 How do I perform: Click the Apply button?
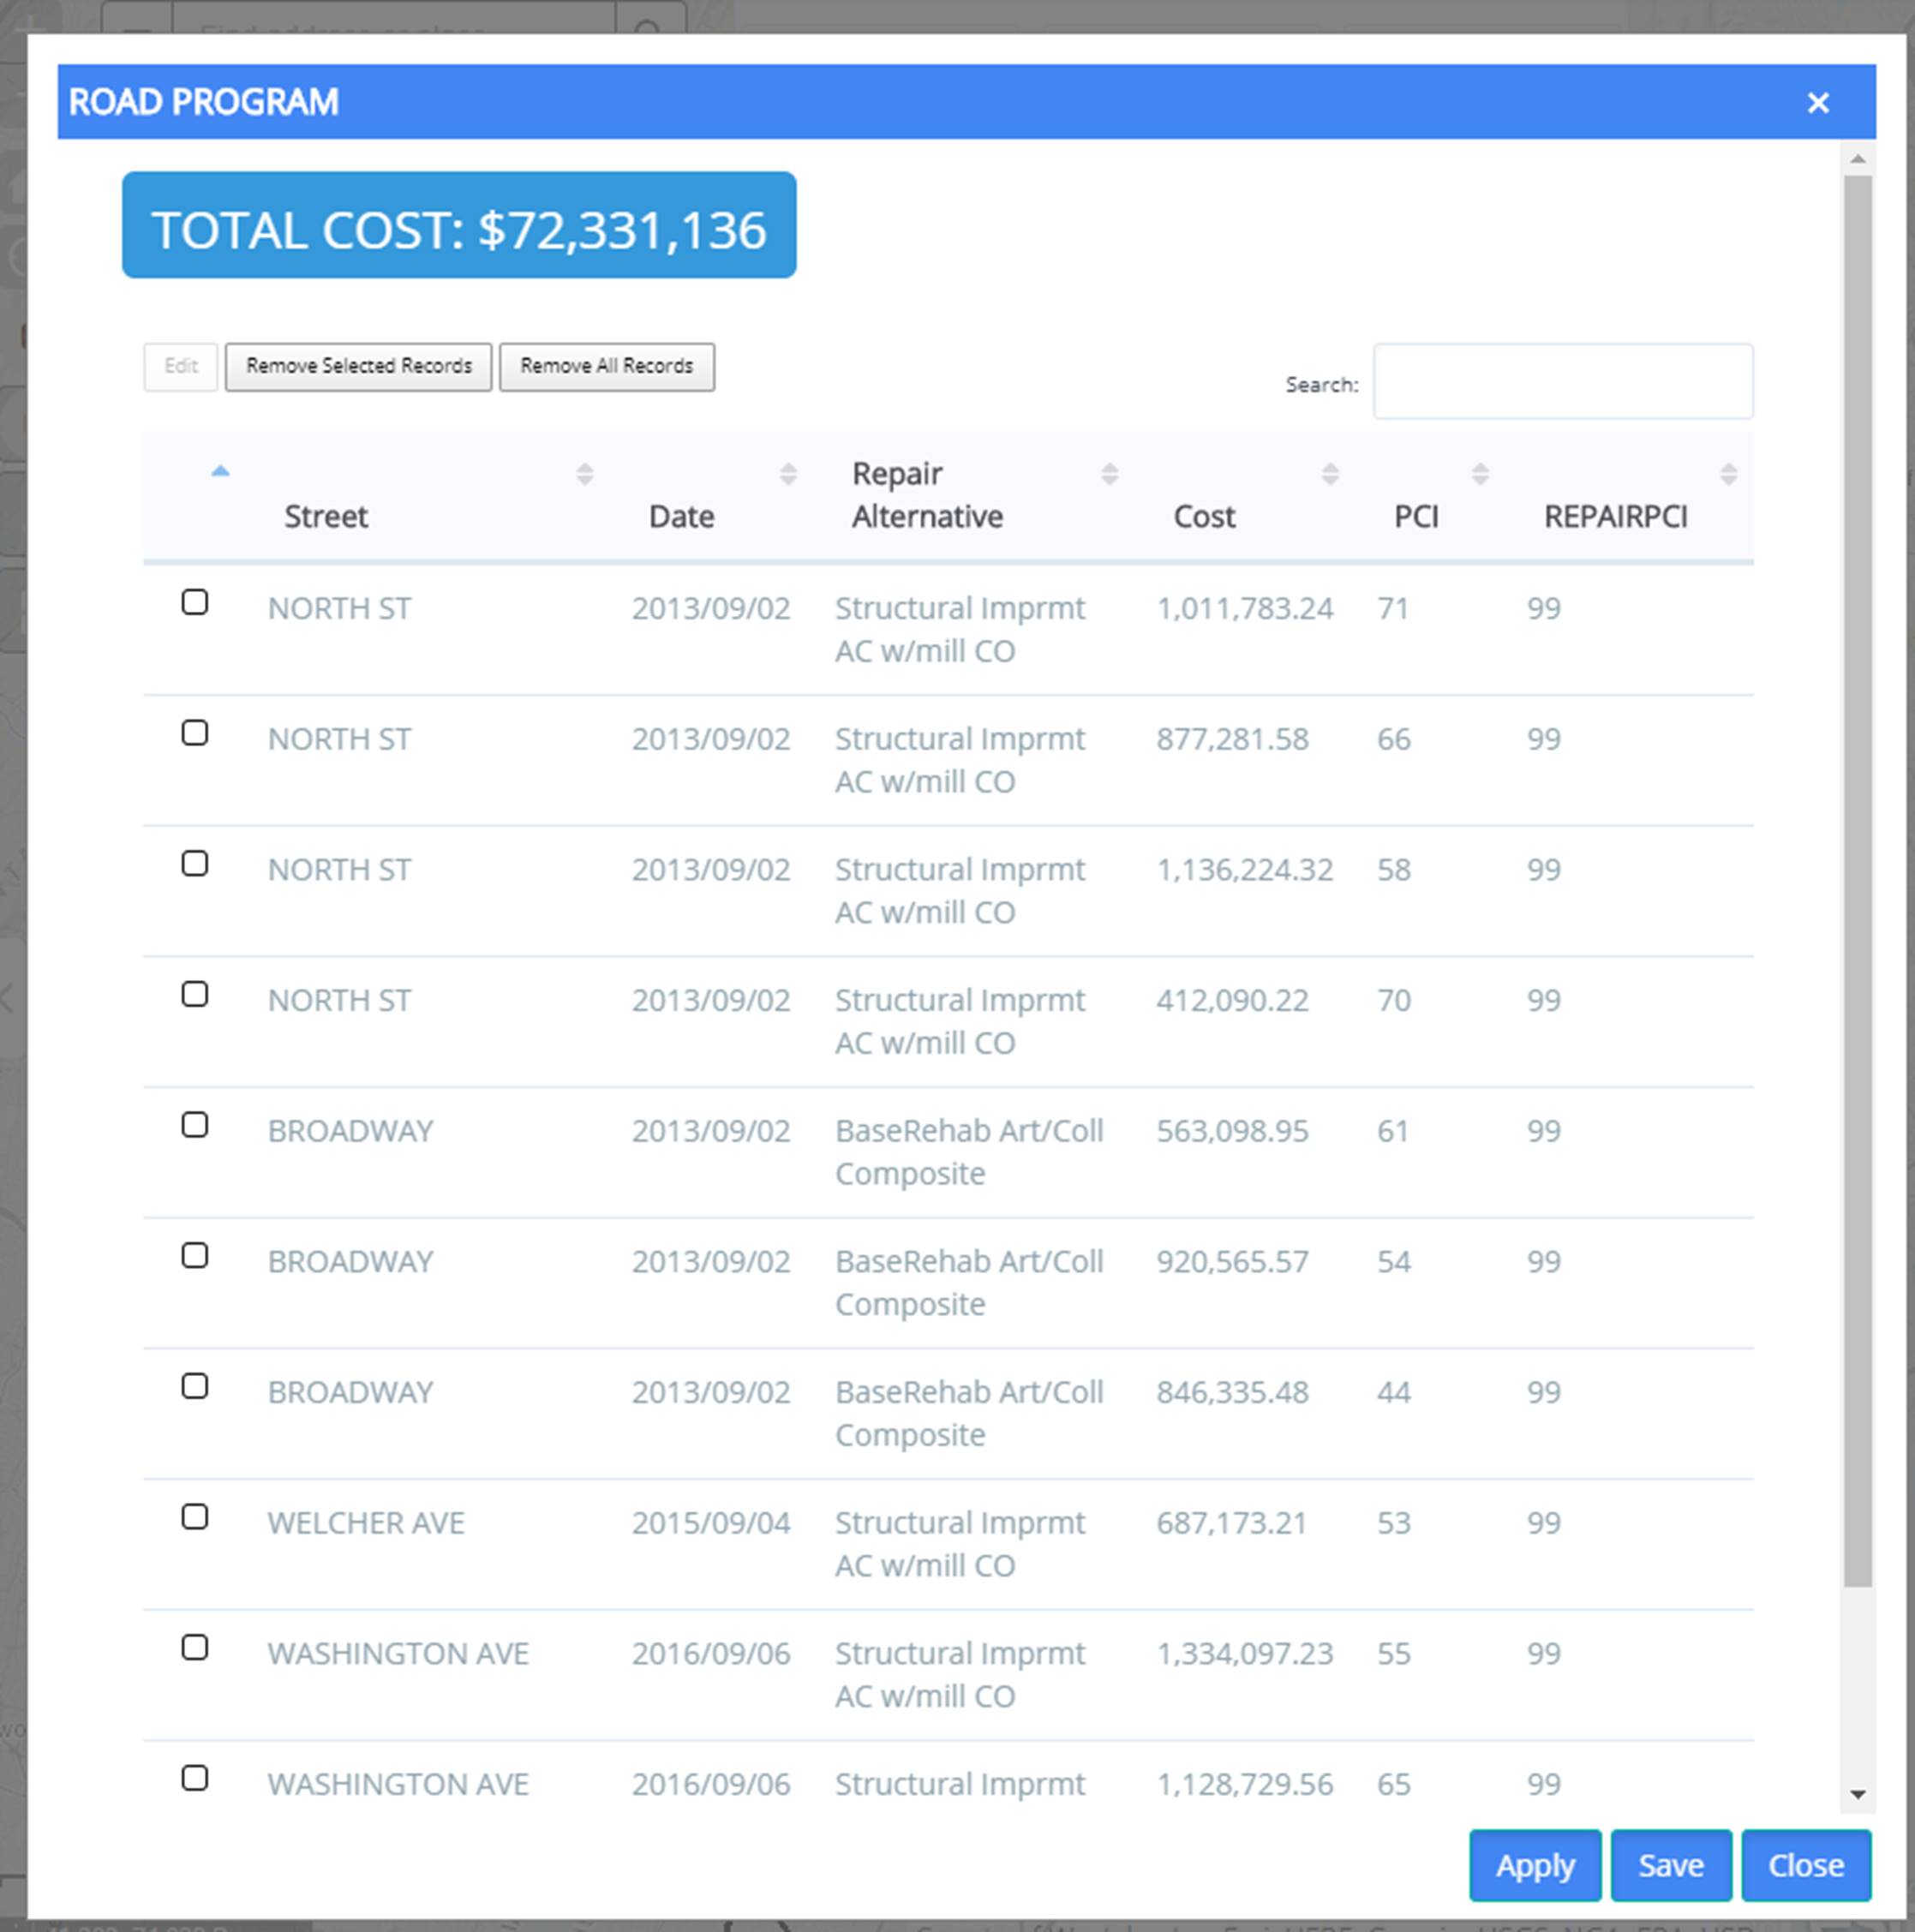click(x=1534, y=1865)
